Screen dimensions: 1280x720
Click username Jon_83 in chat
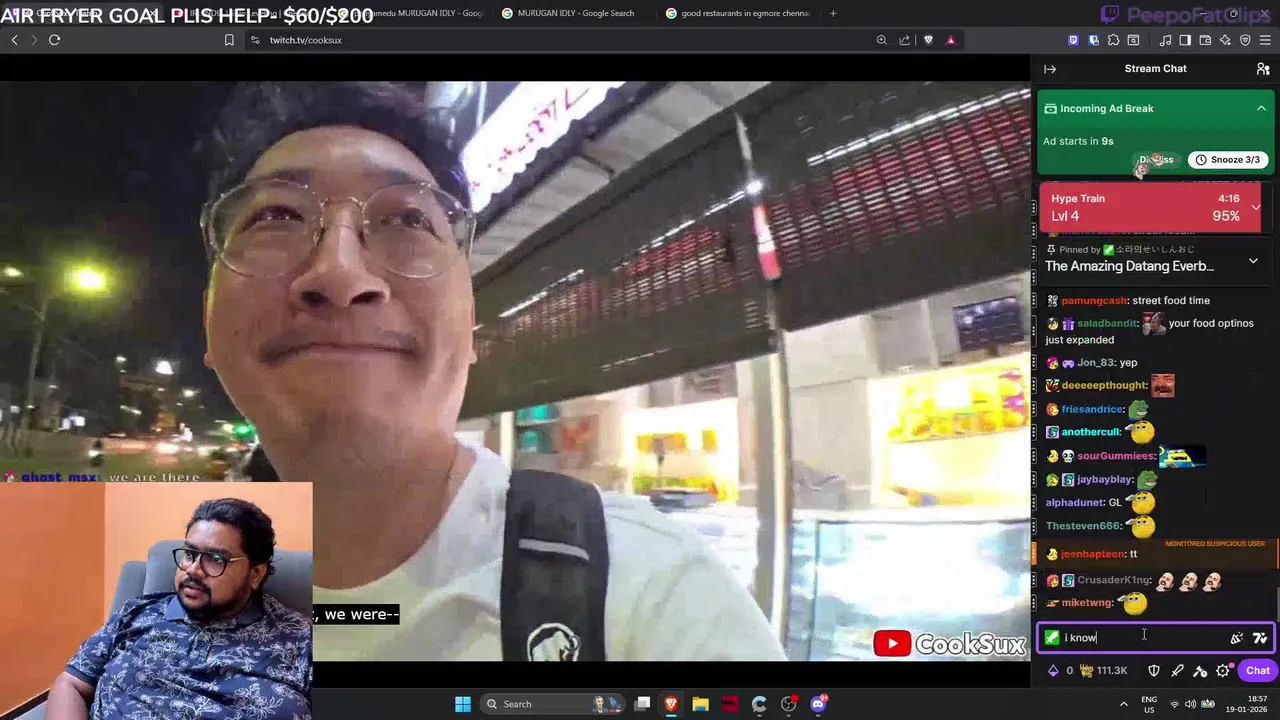[x=1096, y=362]
